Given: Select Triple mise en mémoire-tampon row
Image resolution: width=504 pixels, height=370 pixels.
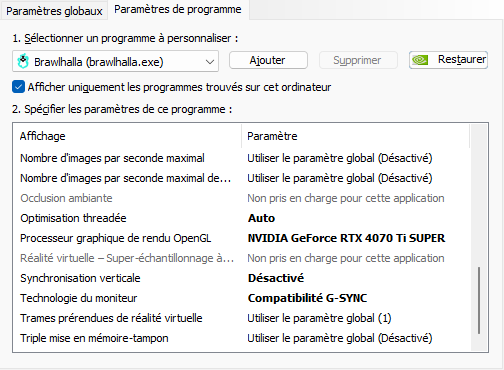Looking at the screenshot, I should pyautogui.click(x=242, y=338).
